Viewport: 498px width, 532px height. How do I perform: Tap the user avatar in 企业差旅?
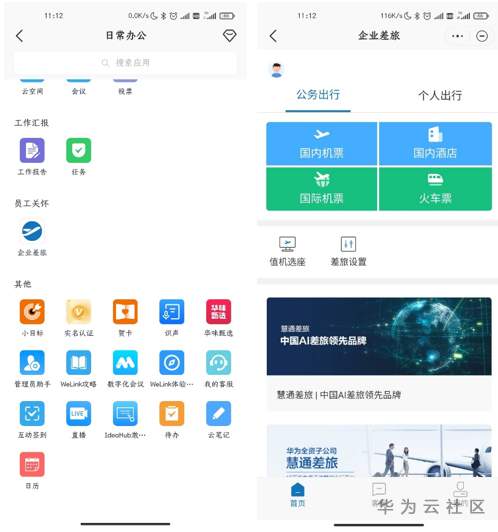pyautogui.click(x=277, y=70)
